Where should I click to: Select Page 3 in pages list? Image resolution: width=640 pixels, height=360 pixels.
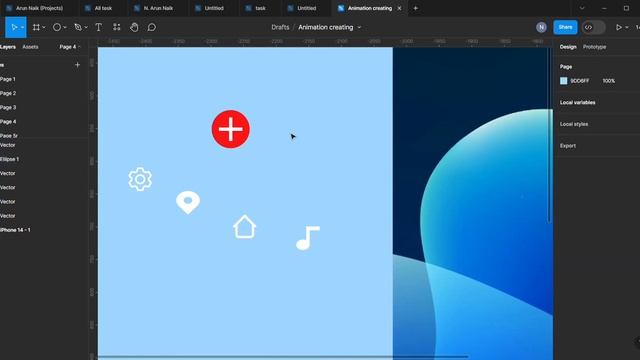click(8, 108)
